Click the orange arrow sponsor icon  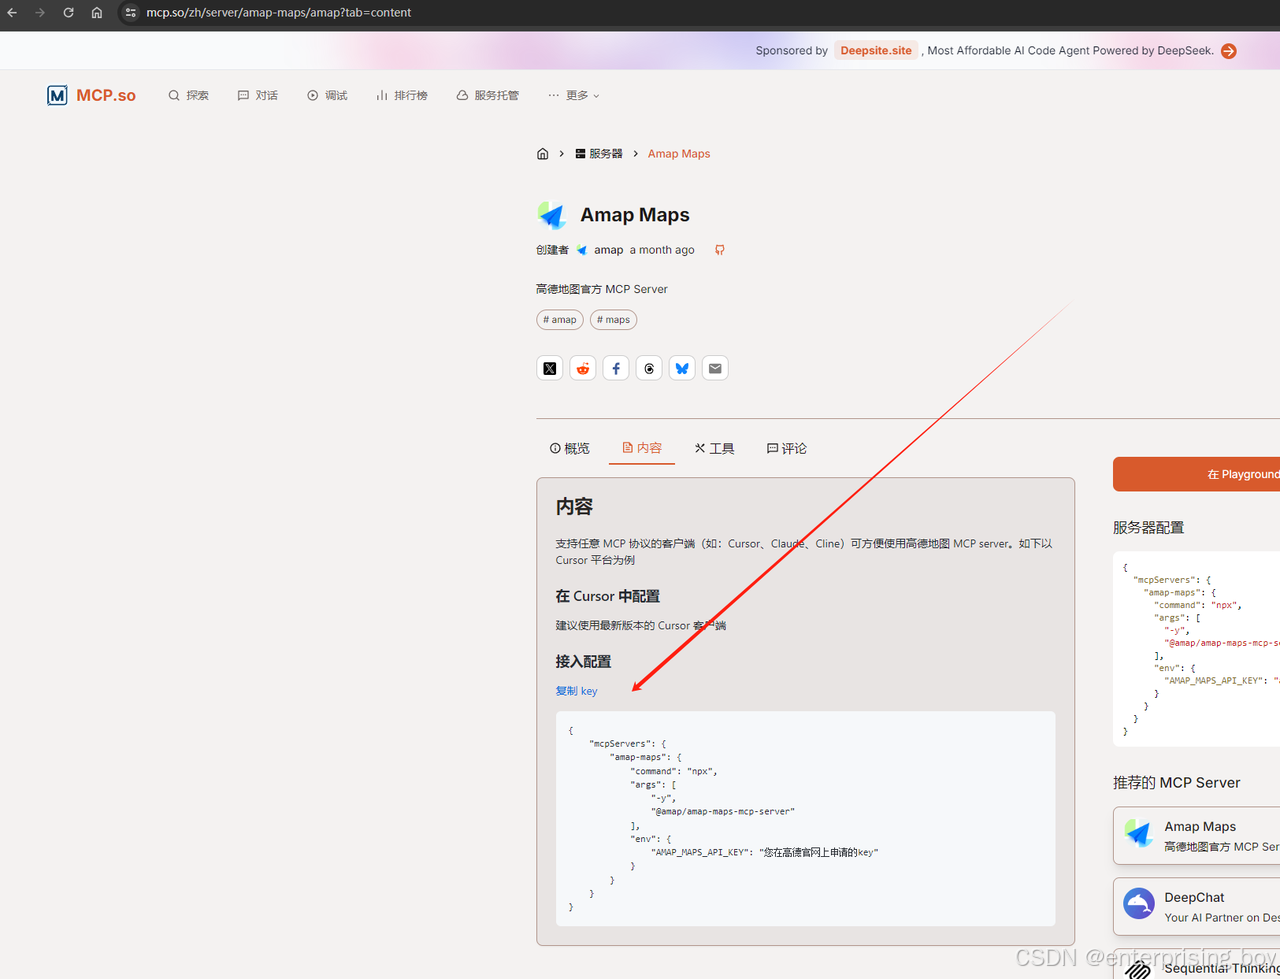(x=1229, y=51)
